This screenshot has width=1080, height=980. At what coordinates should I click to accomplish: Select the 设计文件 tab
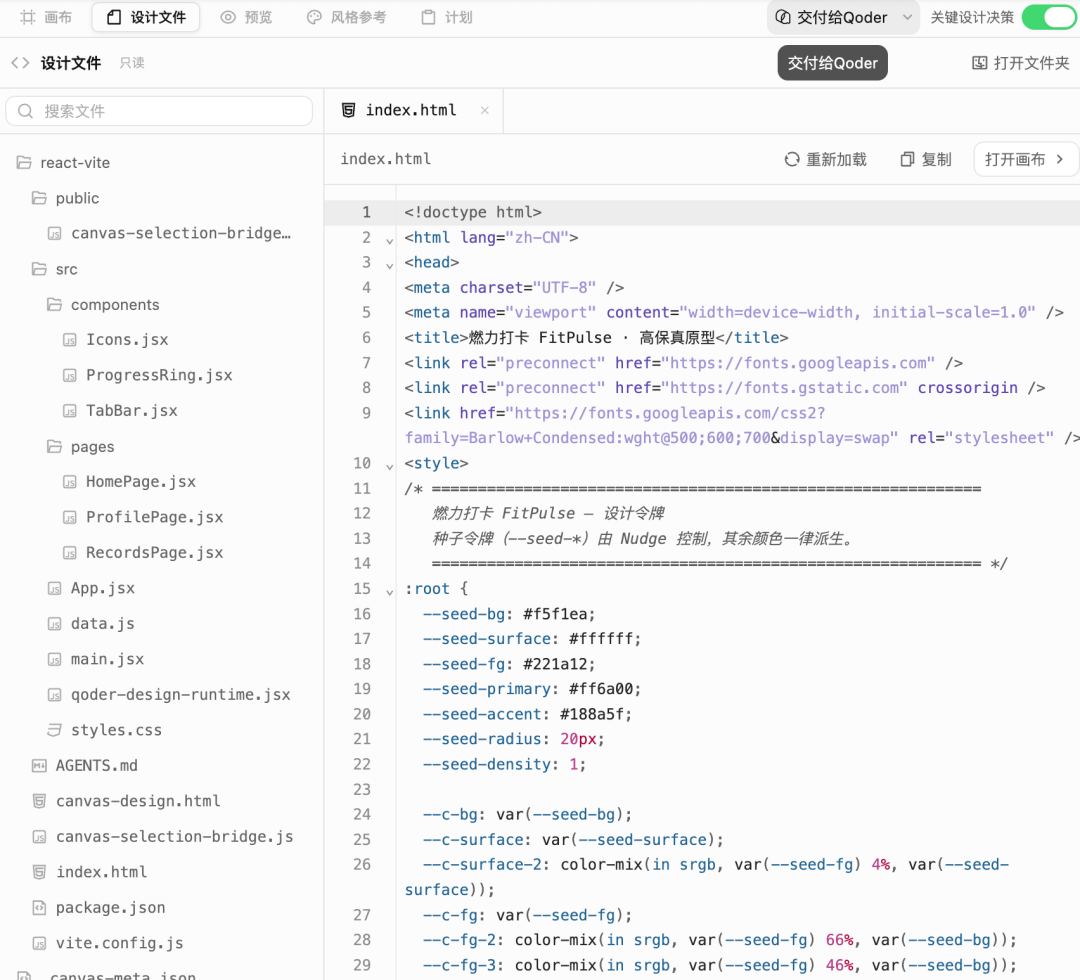click(x=146, y=17)
